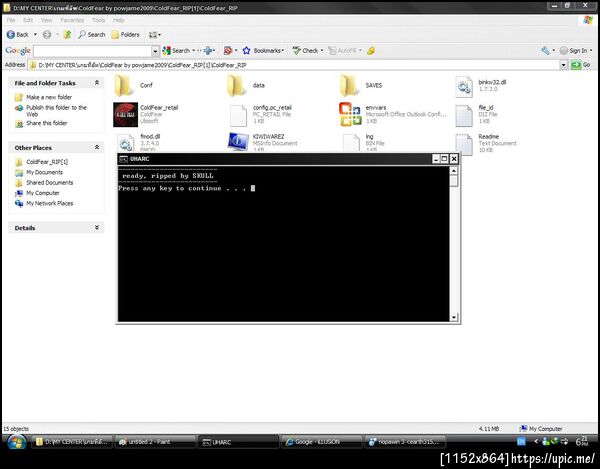Select the binkw32.dll file icon
The height and width of the screenshot is (469, 600).
(x=464, y=86)
